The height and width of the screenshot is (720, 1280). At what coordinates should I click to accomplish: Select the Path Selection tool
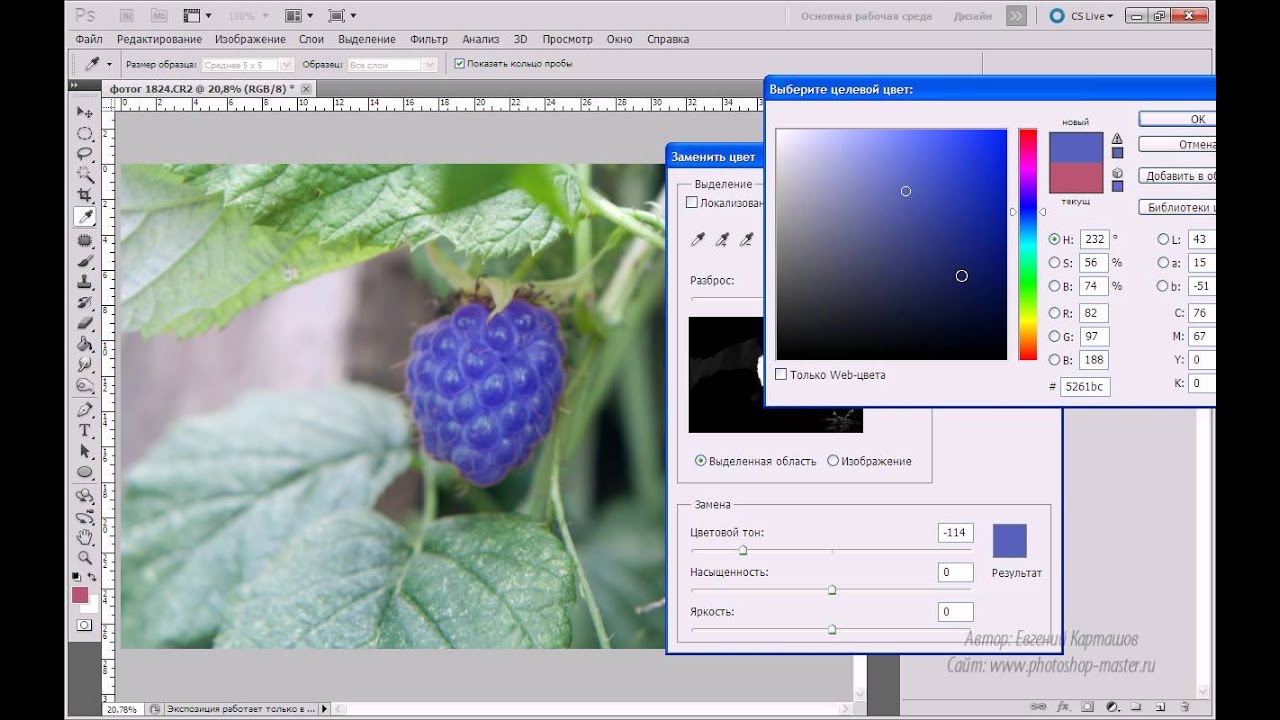coord(85,451)
